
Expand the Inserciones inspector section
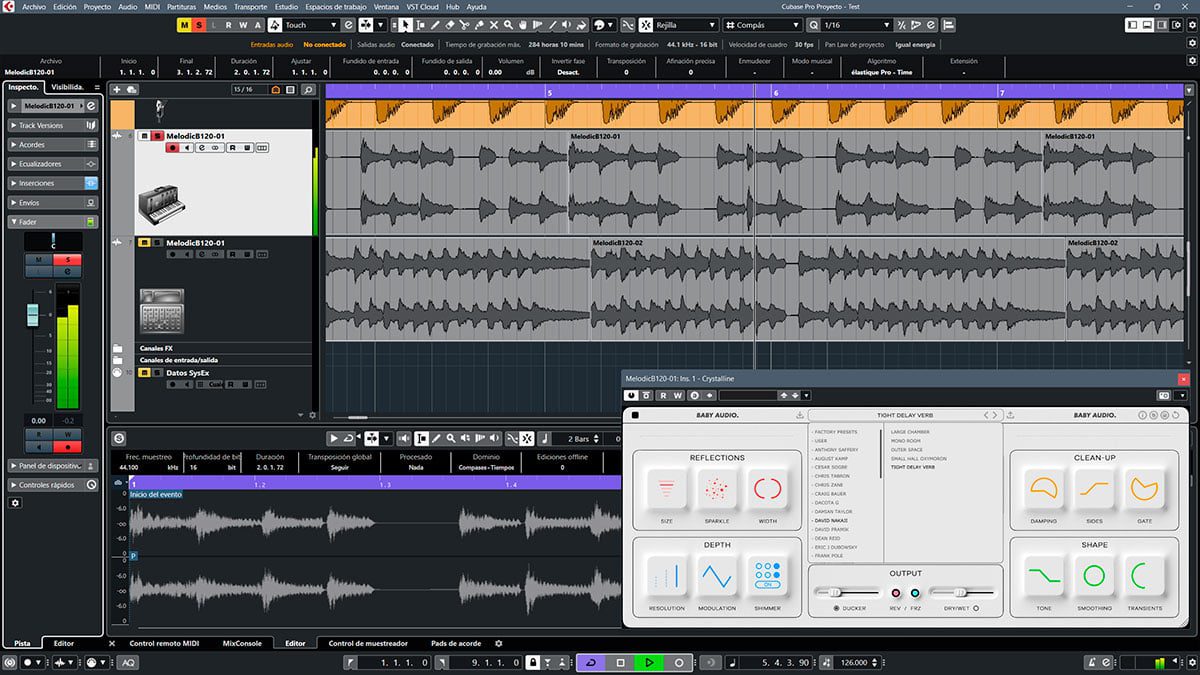tap(53, 183)
